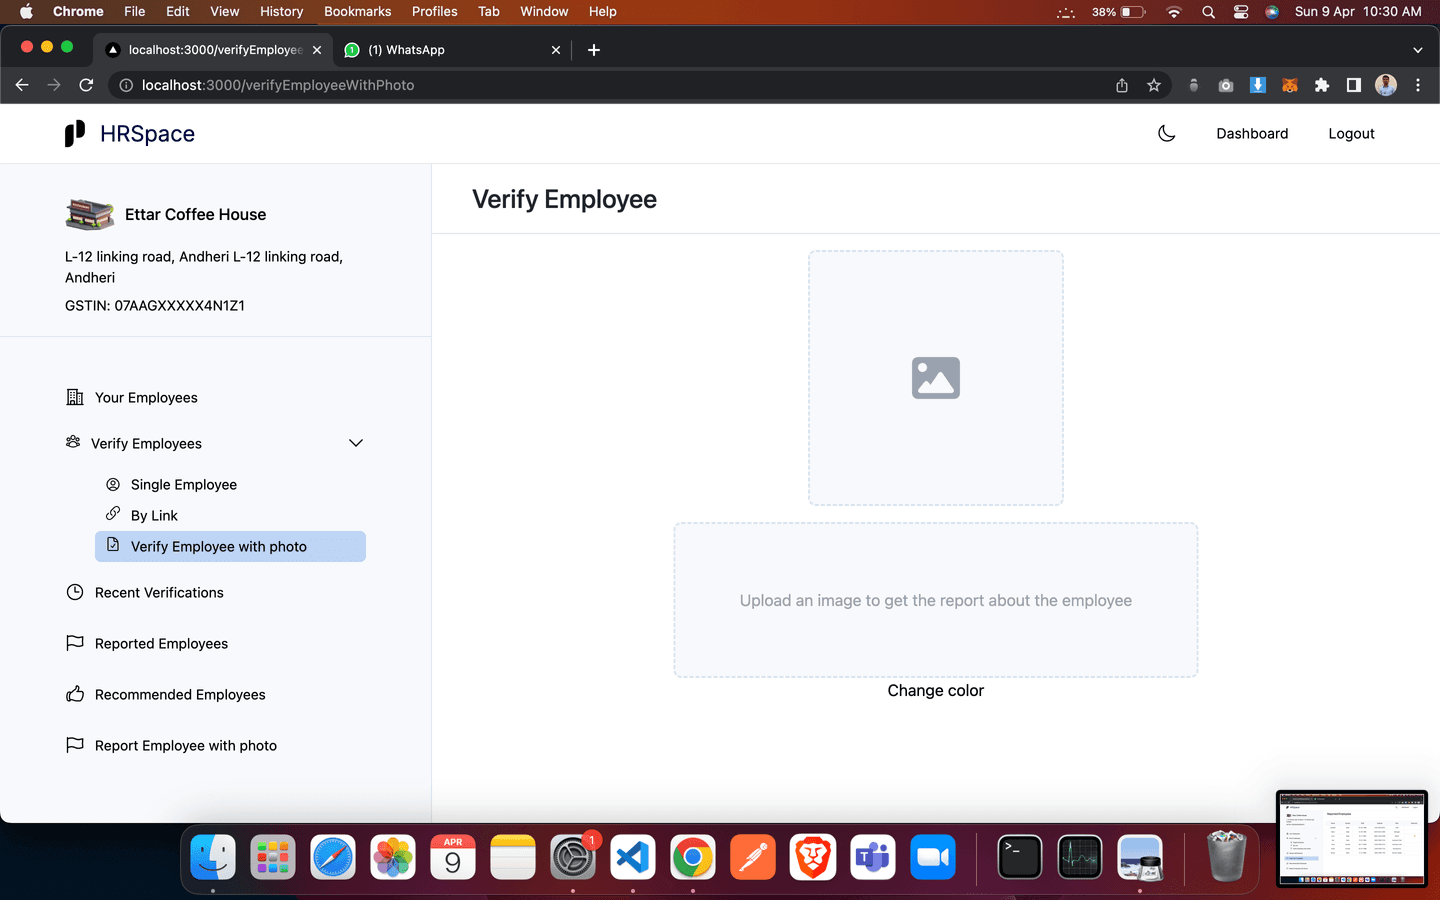Open the Bookmarks menu

(x=357, y=11)
